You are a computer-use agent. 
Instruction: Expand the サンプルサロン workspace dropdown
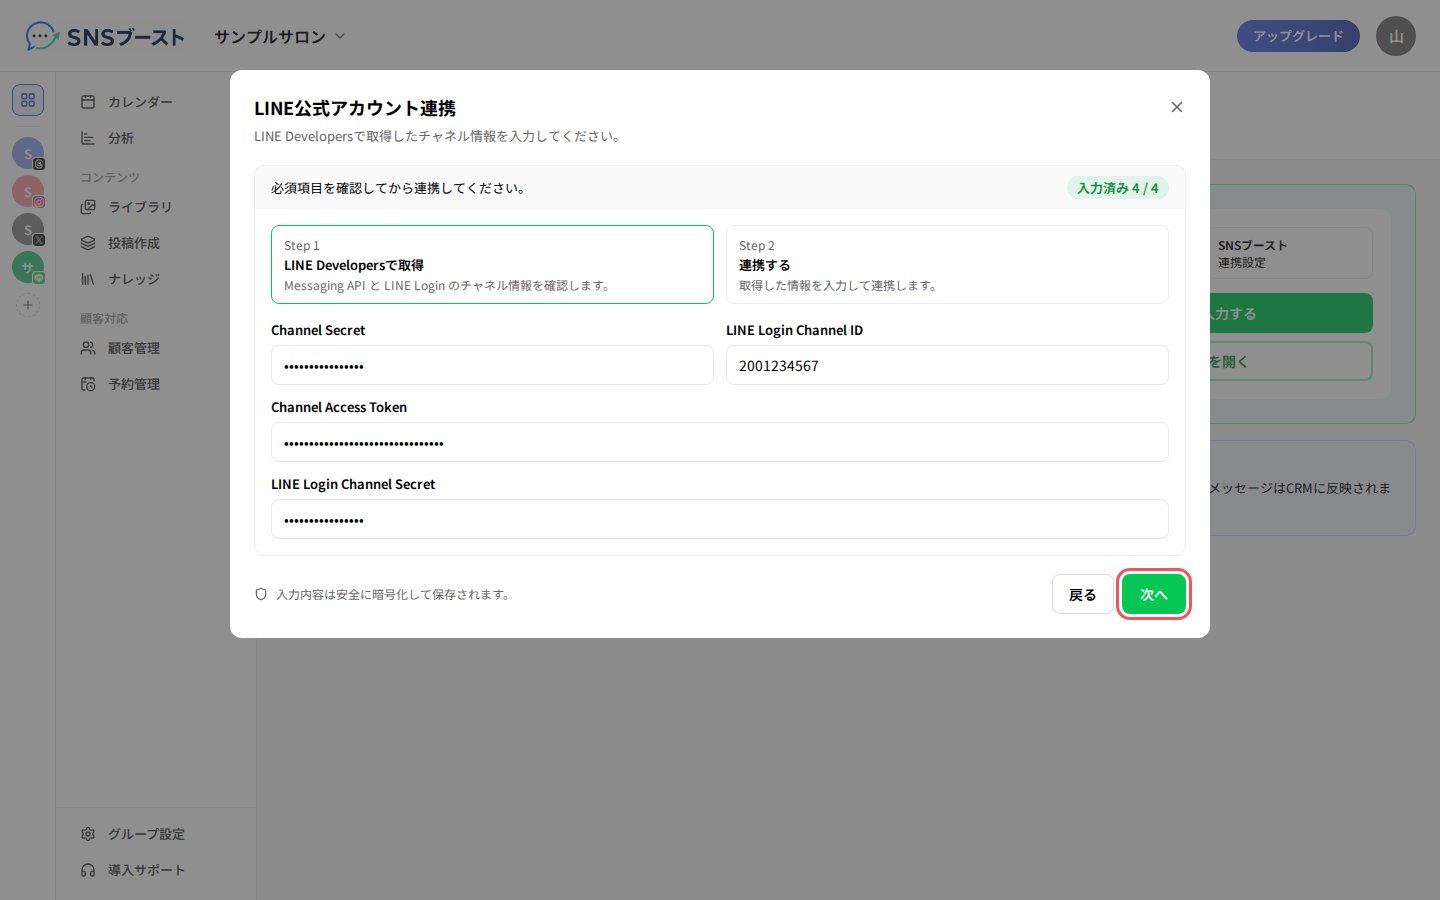click(280, 37)
